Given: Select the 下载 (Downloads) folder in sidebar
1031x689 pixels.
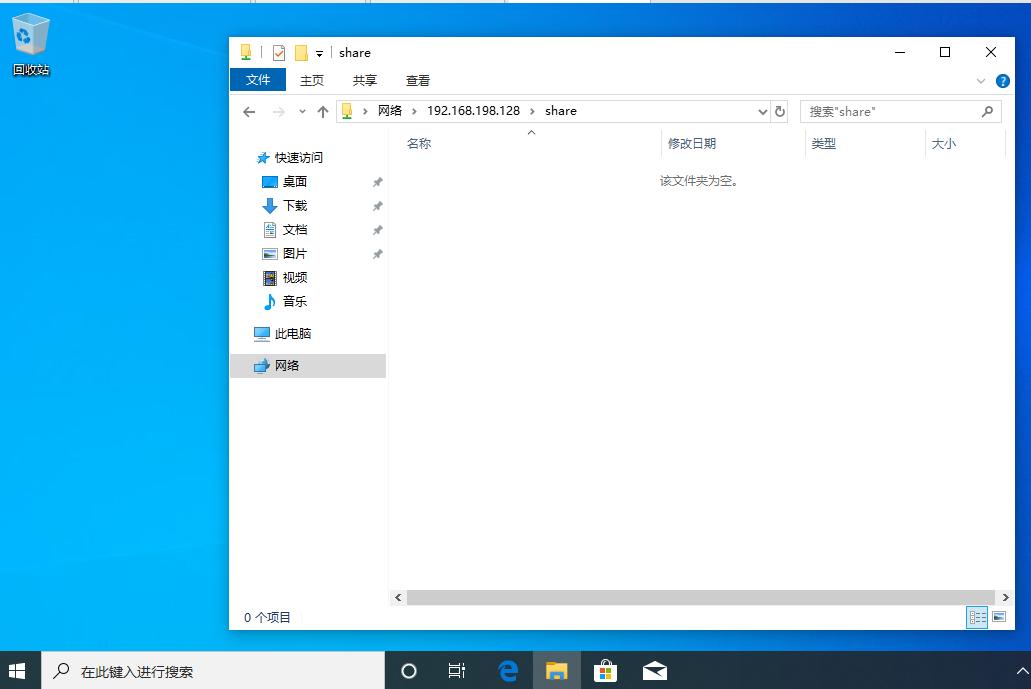Looking at the screenshot, I should 297,206.
